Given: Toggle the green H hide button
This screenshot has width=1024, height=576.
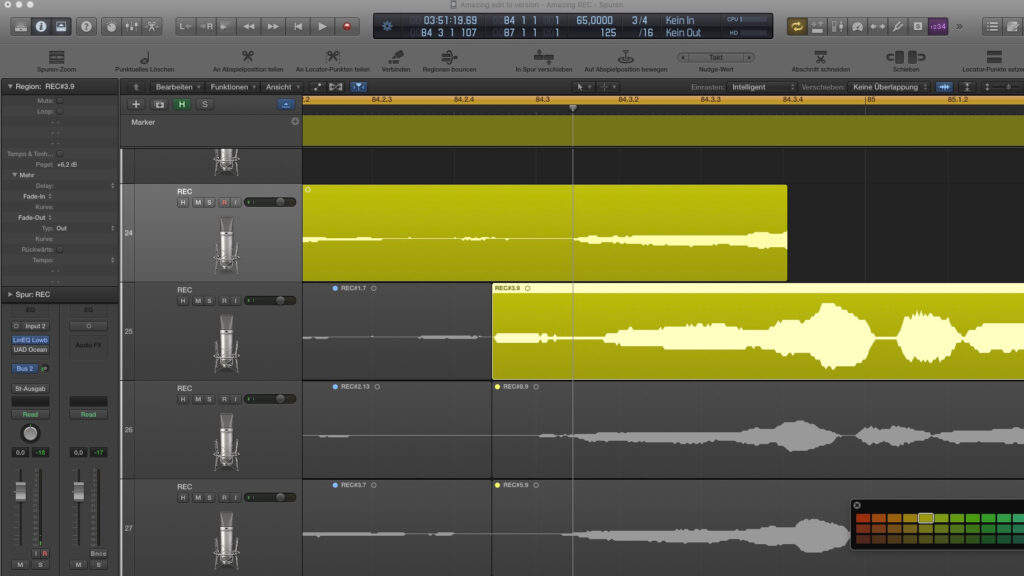Looking at the screenshot, I should tap(182, 104).
